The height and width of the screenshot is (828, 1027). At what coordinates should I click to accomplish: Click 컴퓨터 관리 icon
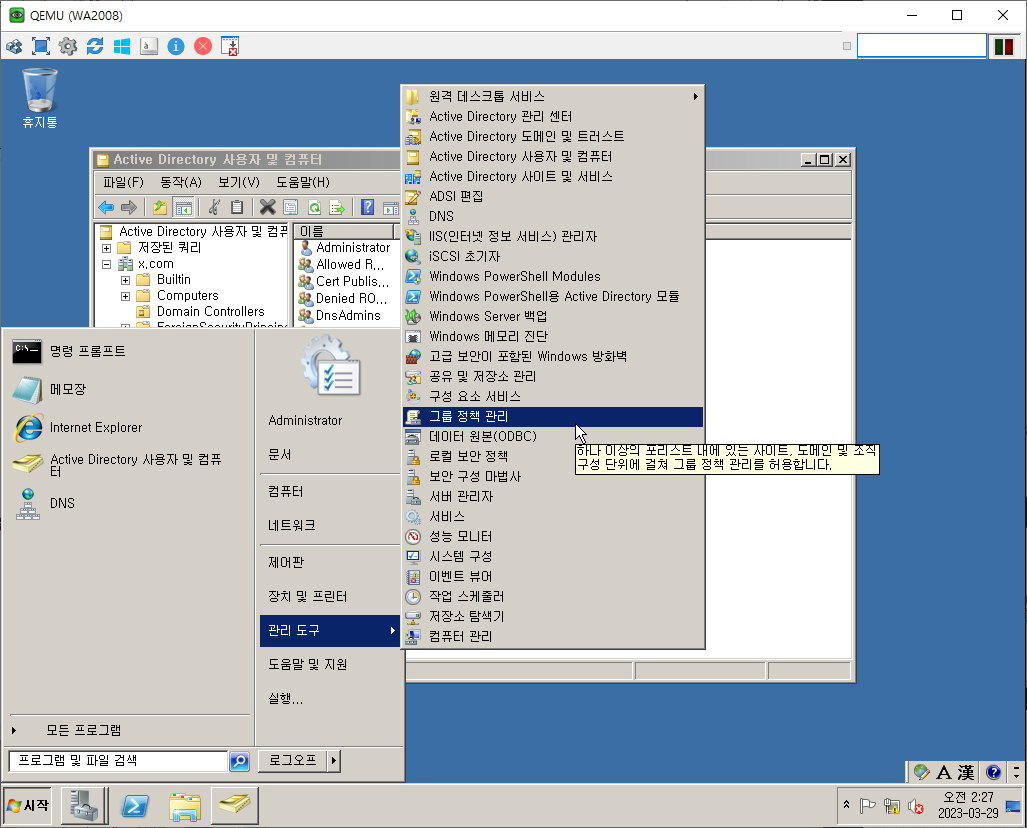[x=413, y=637]
